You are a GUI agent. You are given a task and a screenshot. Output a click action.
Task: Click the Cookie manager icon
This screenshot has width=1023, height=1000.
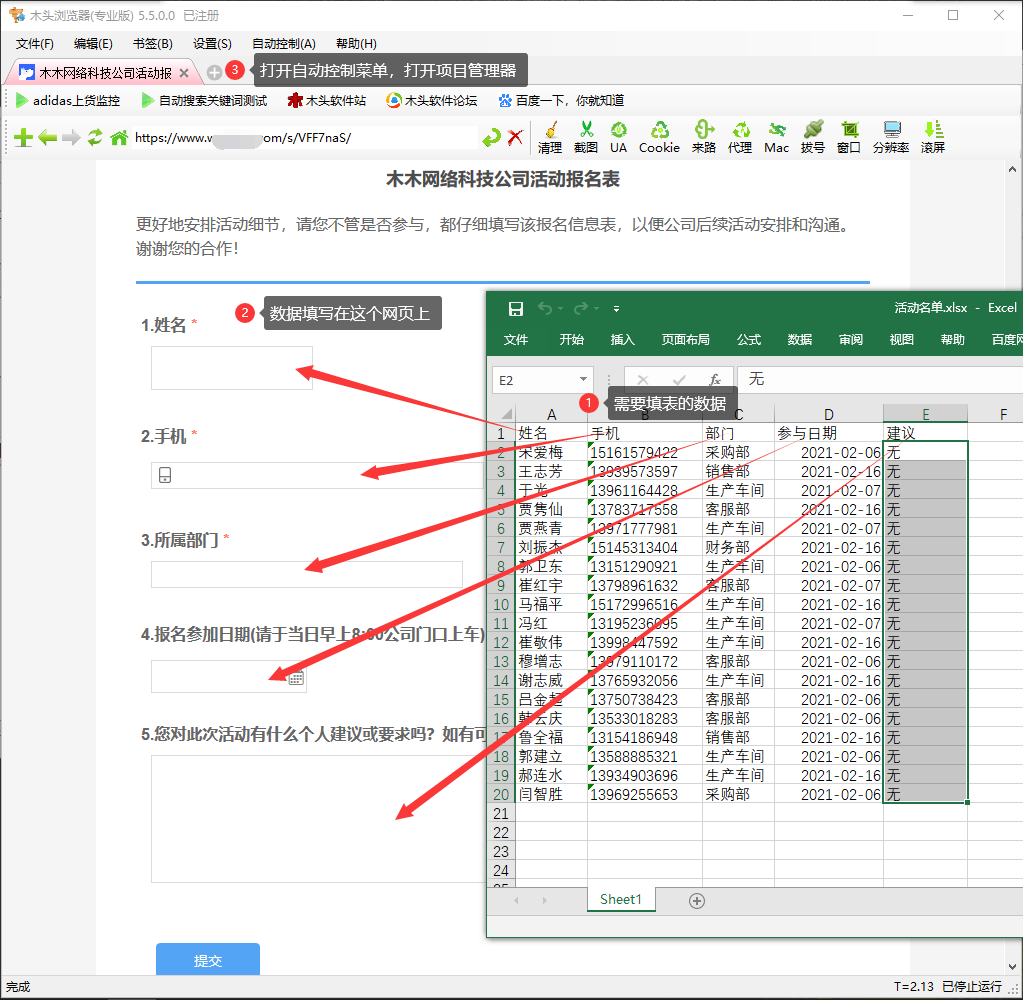pyautogui.click(x=661, y=137)
